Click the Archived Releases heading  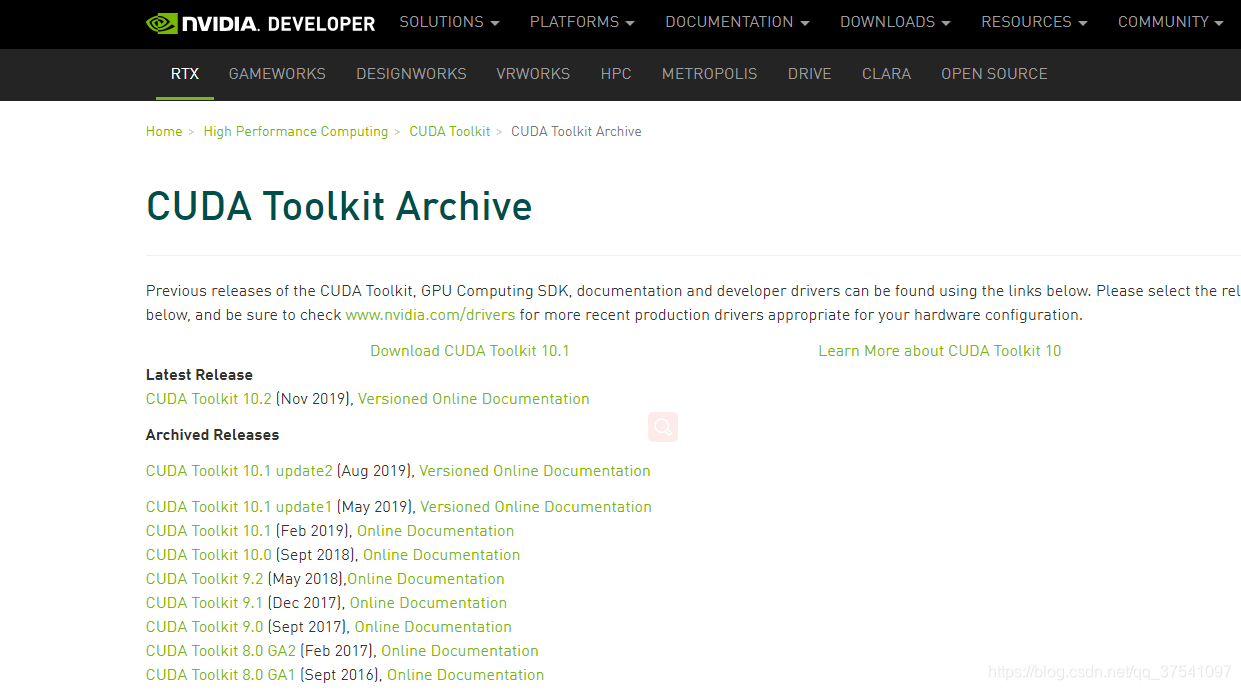[213, 435]
